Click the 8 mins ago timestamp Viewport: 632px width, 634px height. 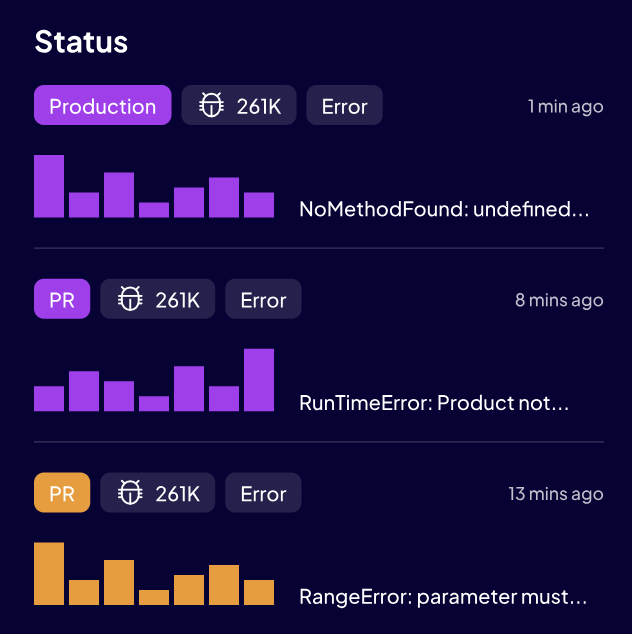(x=559, y=300)
